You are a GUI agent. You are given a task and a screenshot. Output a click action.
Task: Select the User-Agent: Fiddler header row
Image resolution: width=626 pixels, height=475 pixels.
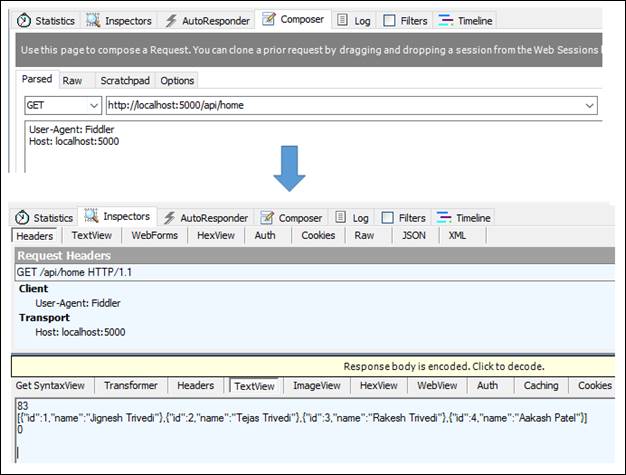(x=78, y=303)
